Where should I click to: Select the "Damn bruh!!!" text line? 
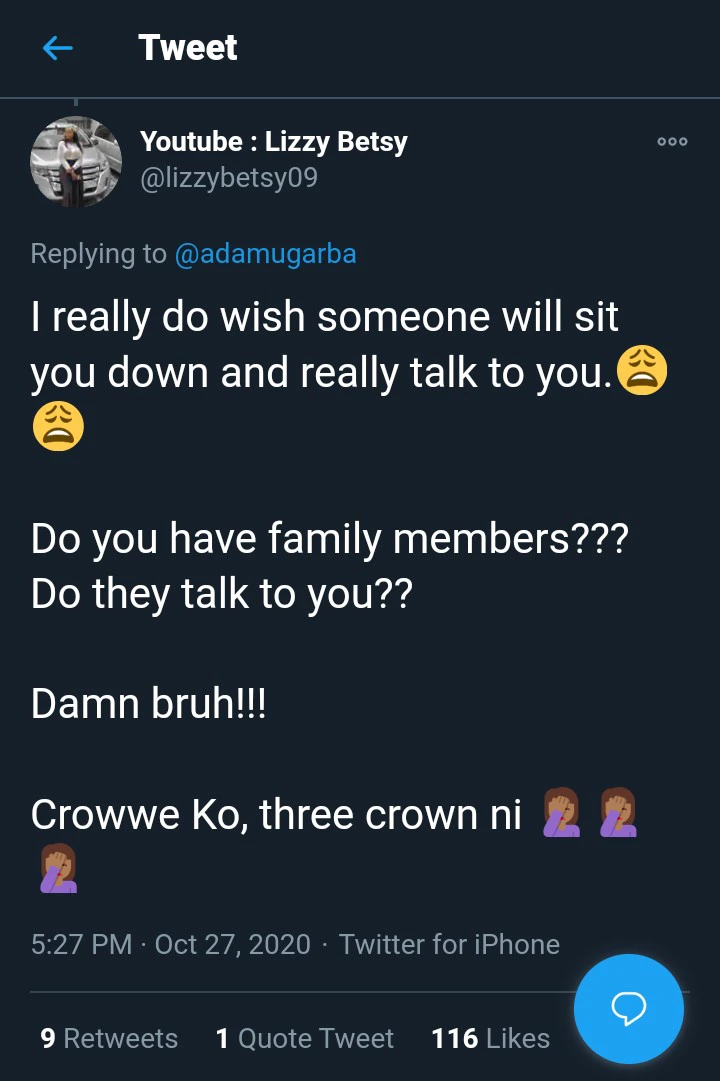pos(149,704)
